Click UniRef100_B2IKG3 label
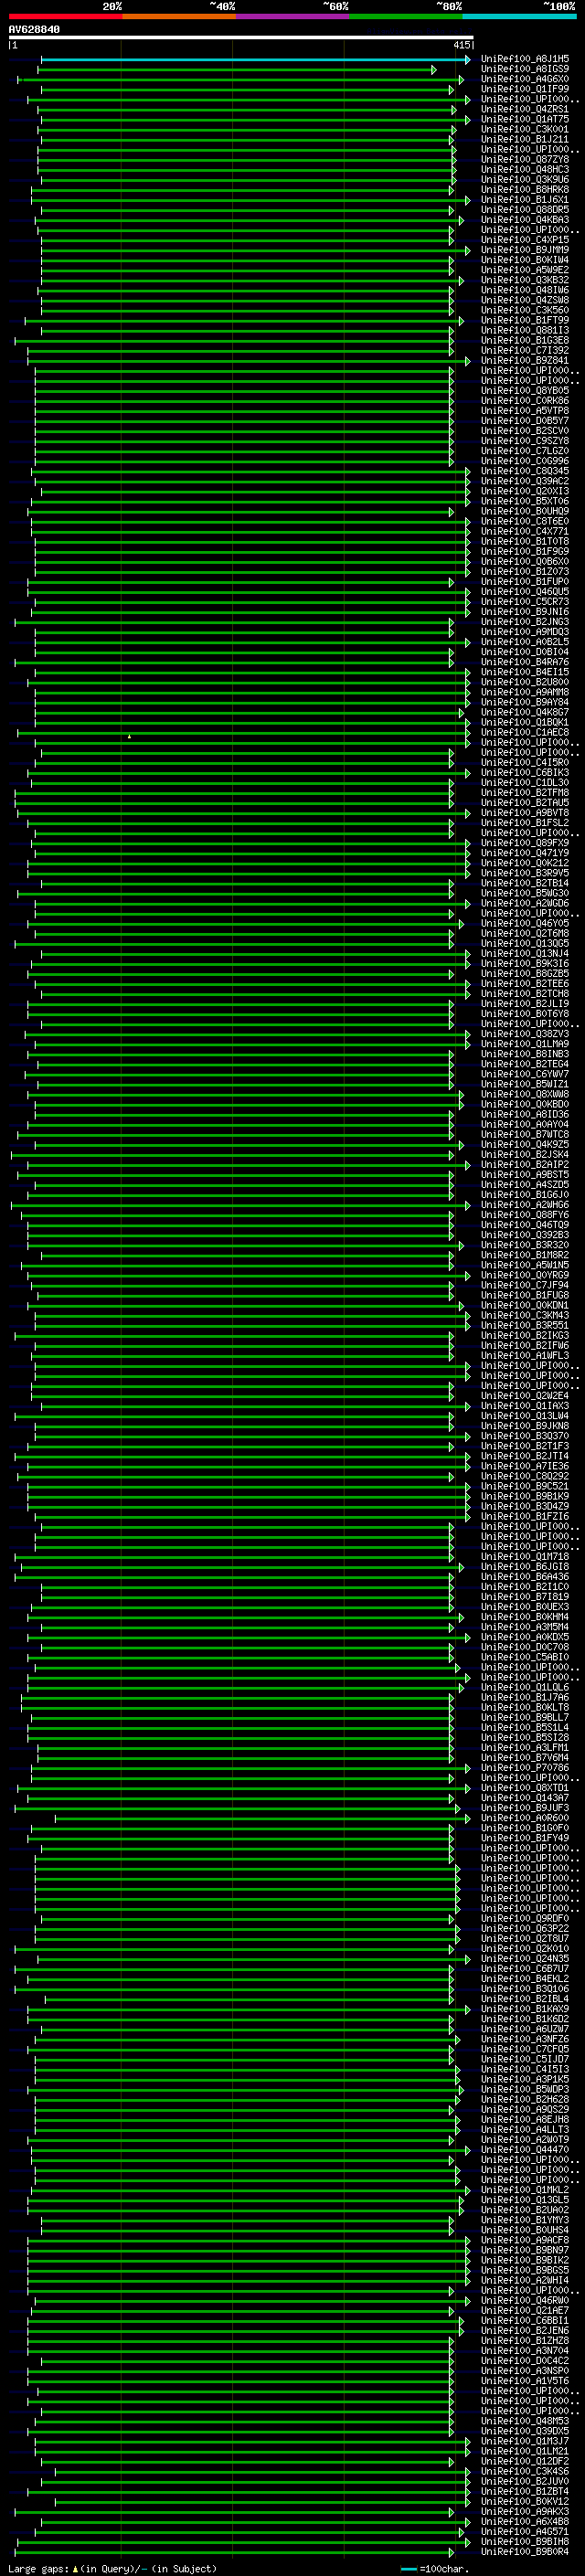The width and height of the screenshot is (585, 2576). [525, 1335]
